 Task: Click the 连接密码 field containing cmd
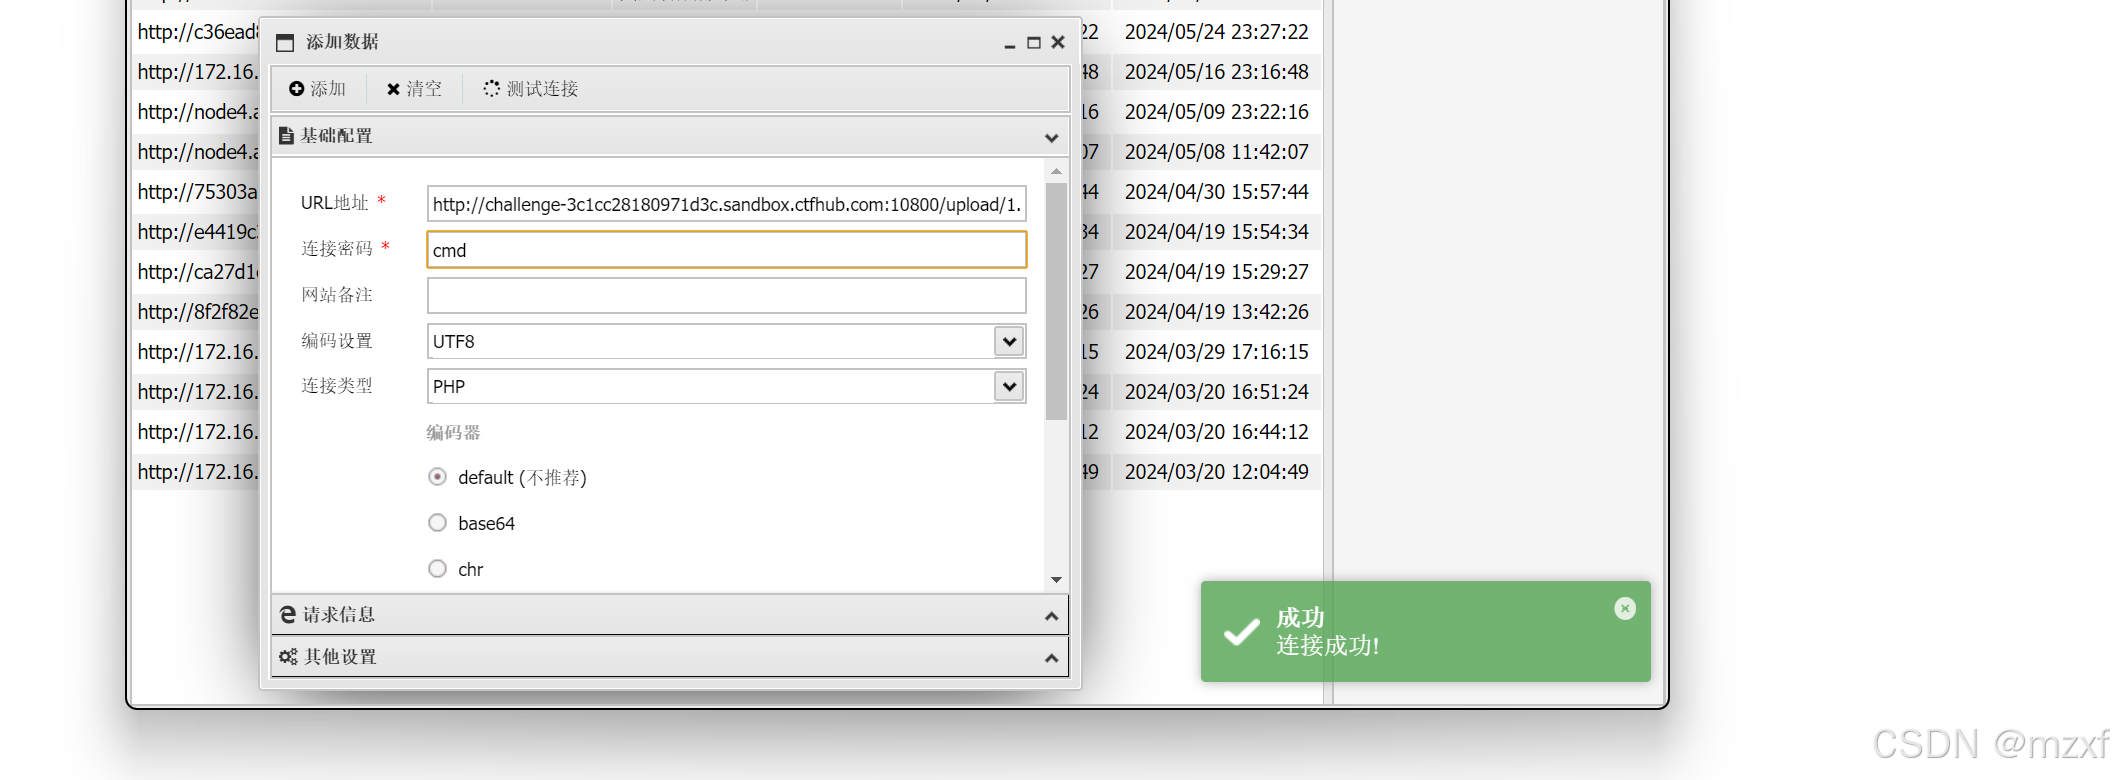[x=727, y=250]
